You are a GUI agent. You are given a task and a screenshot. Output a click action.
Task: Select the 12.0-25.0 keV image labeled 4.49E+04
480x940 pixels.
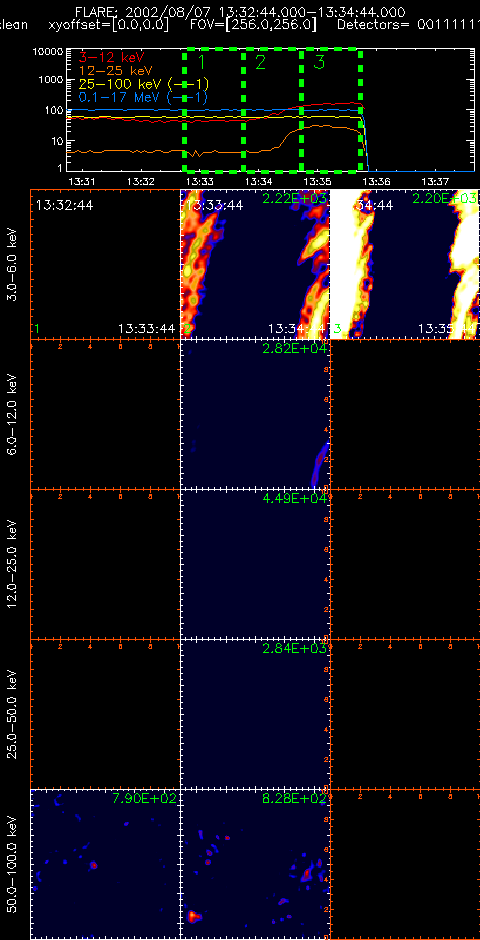pyautogui.click(x=255, y=564)
